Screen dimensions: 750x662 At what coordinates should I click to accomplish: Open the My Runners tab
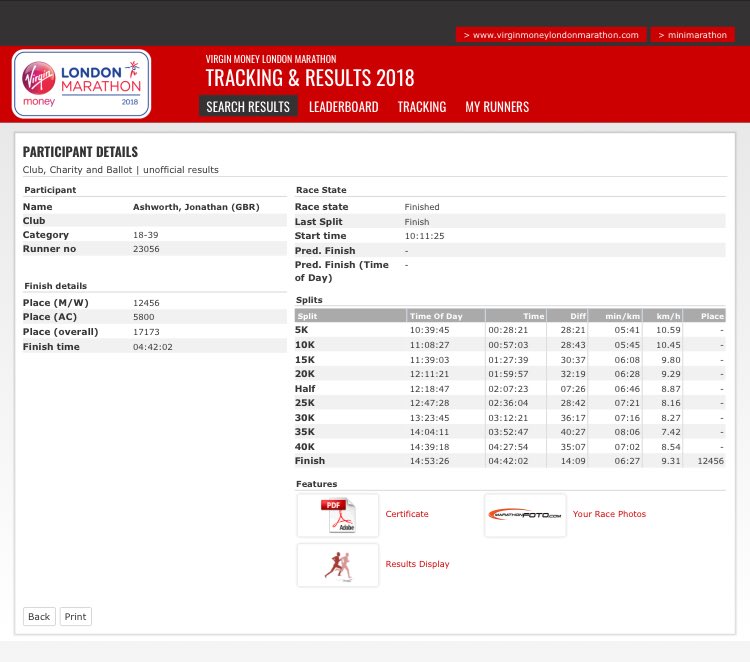pos(497,107)
